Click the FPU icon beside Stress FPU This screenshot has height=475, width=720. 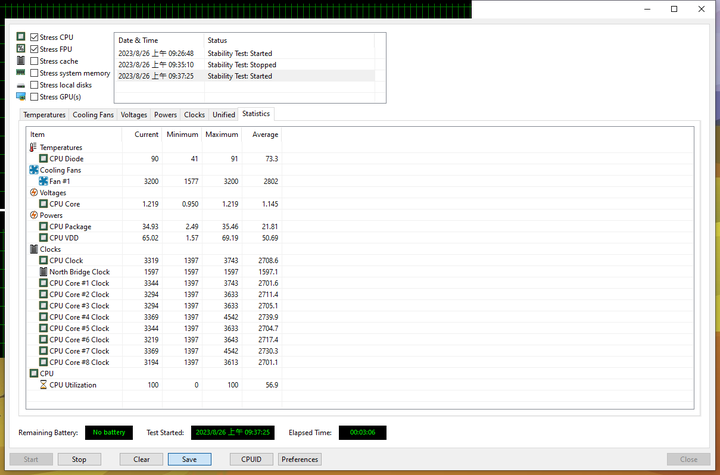click(21, 48)
